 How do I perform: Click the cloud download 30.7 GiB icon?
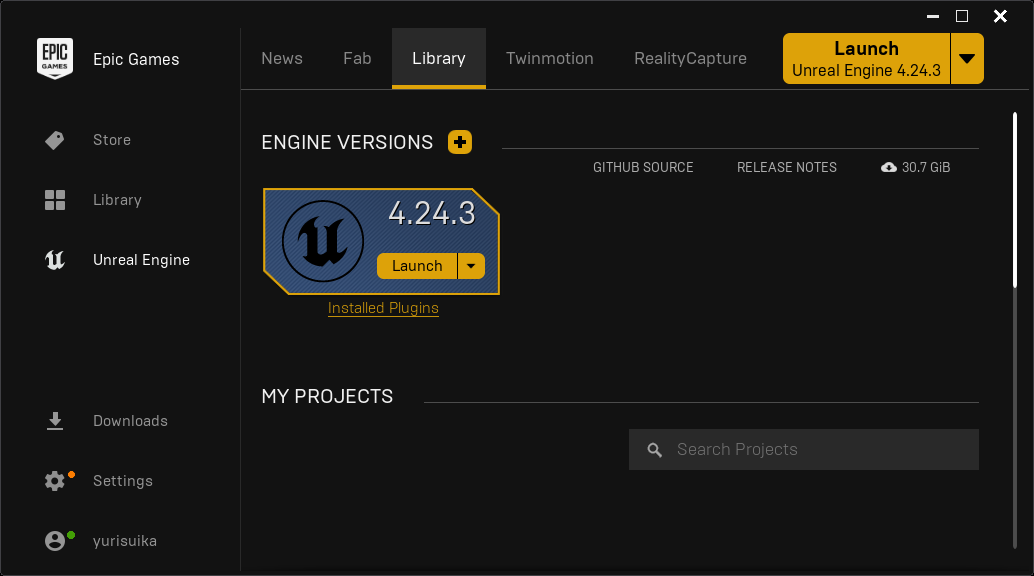889,168
